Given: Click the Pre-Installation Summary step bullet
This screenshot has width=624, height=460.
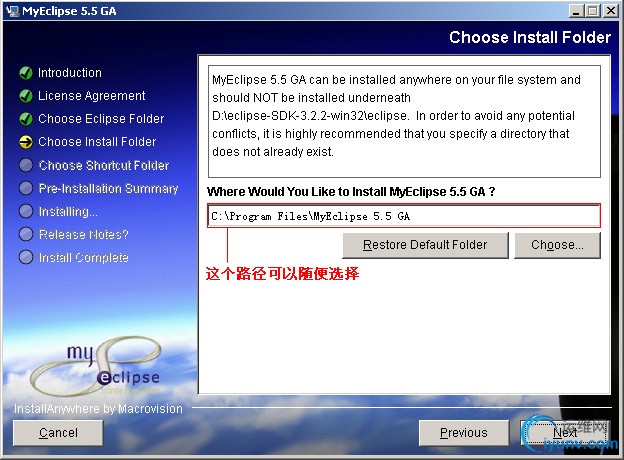Looking at the screenshot, I should [x=26, y=188].
